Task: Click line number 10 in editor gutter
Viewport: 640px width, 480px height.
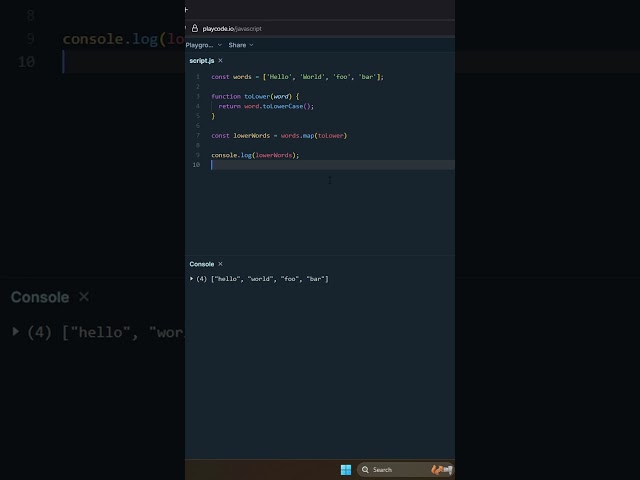Action: click(x=196, y=165)
